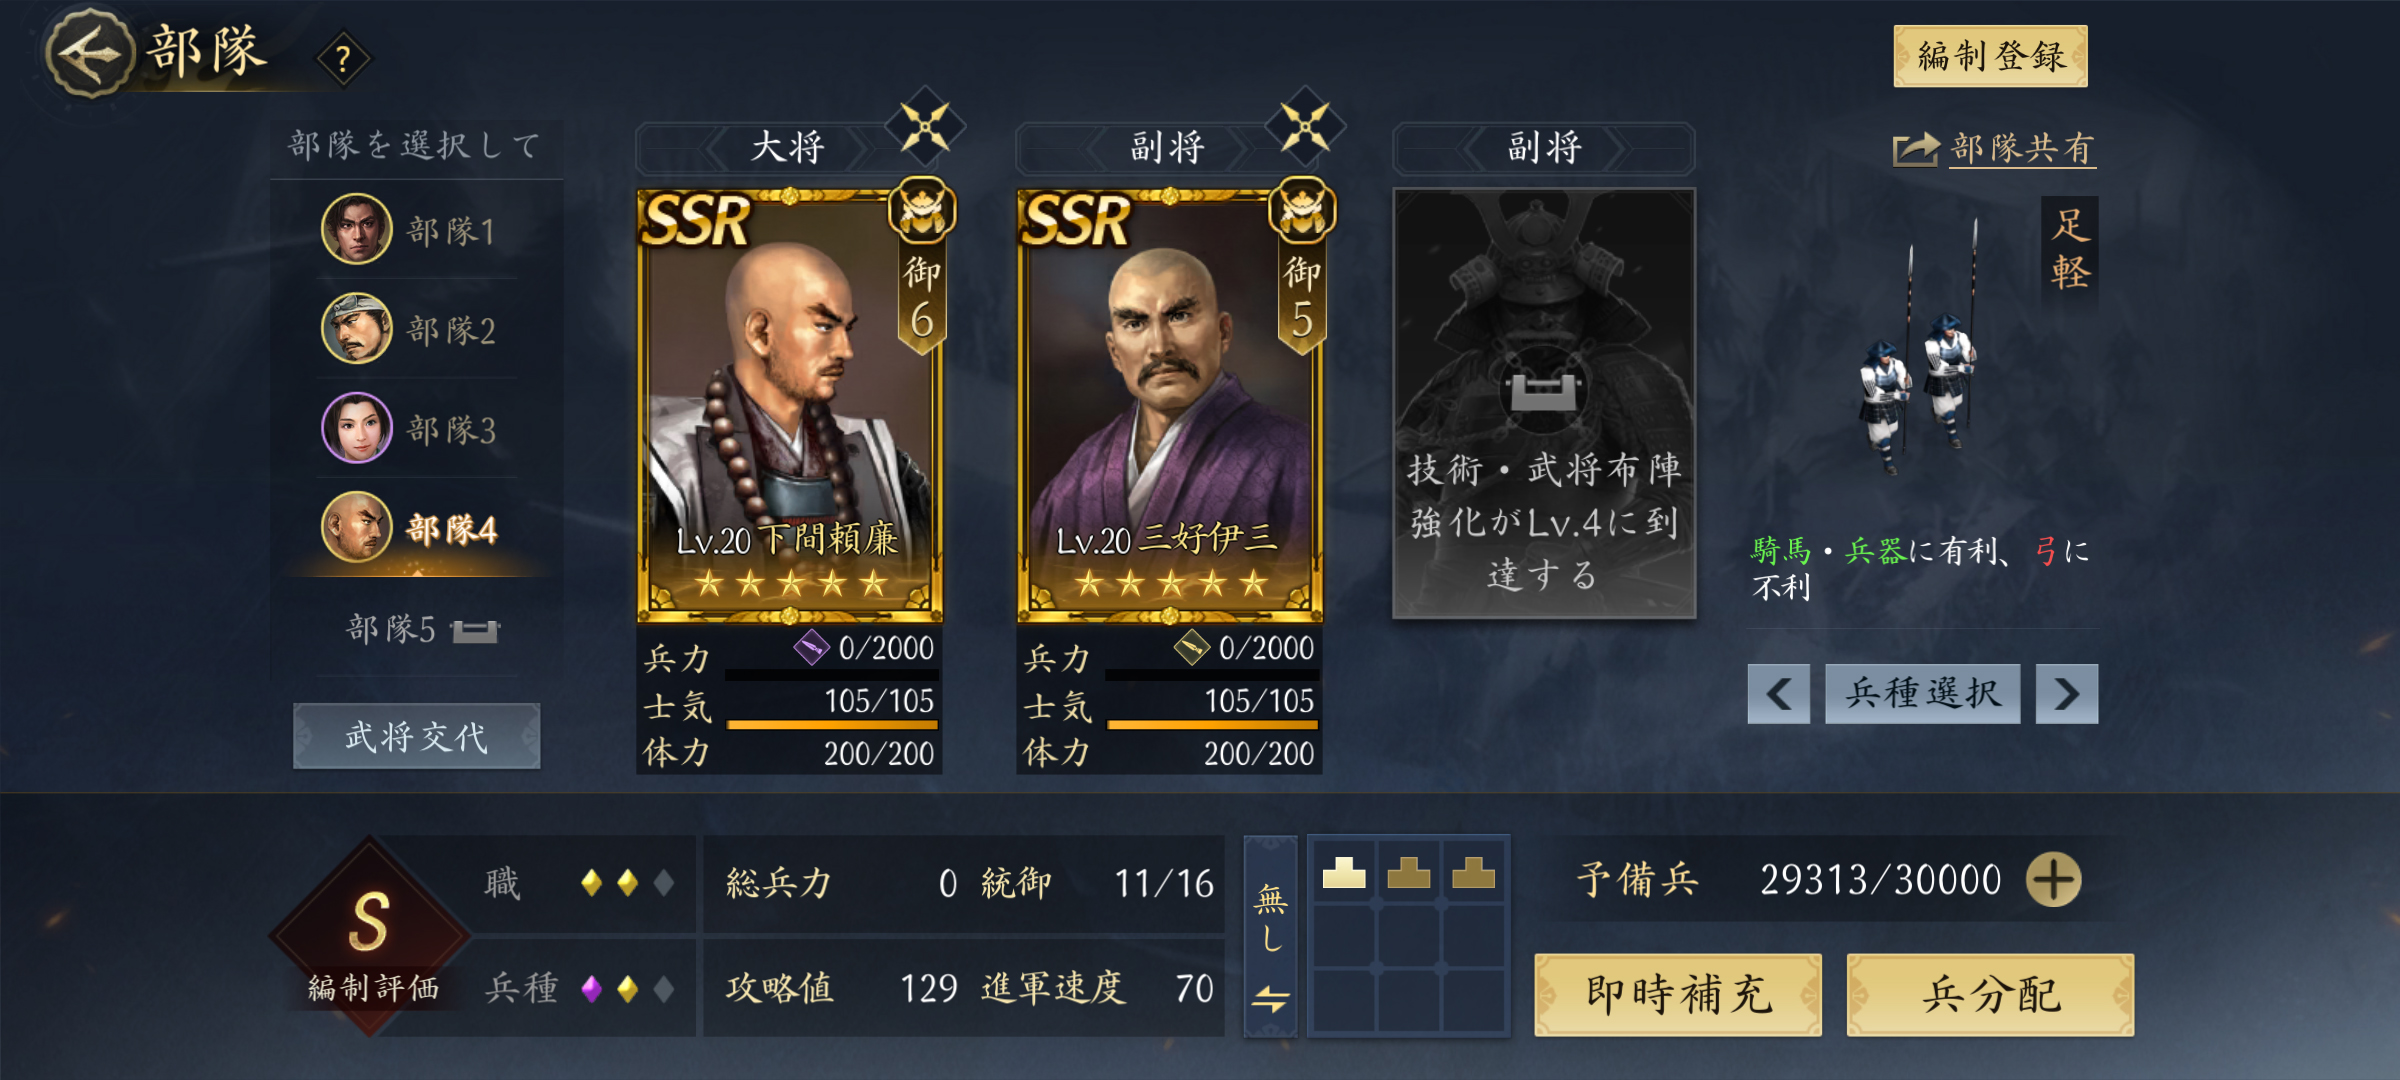2400x1080 pixels.
Task: Show next troop type with right chevron
Action: pyautogui.click(x=2067, y=693)
